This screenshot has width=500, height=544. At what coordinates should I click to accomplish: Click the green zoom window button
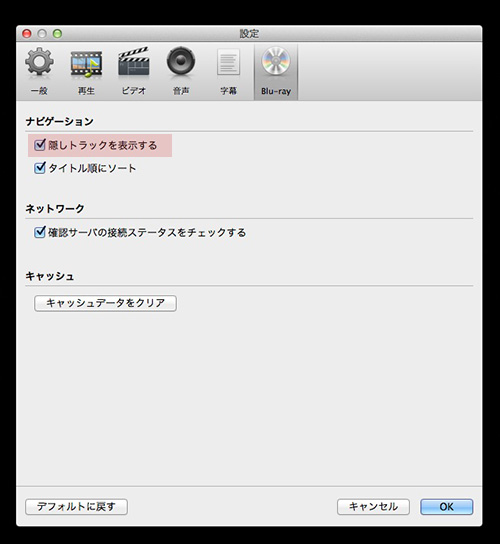[57, 34]
